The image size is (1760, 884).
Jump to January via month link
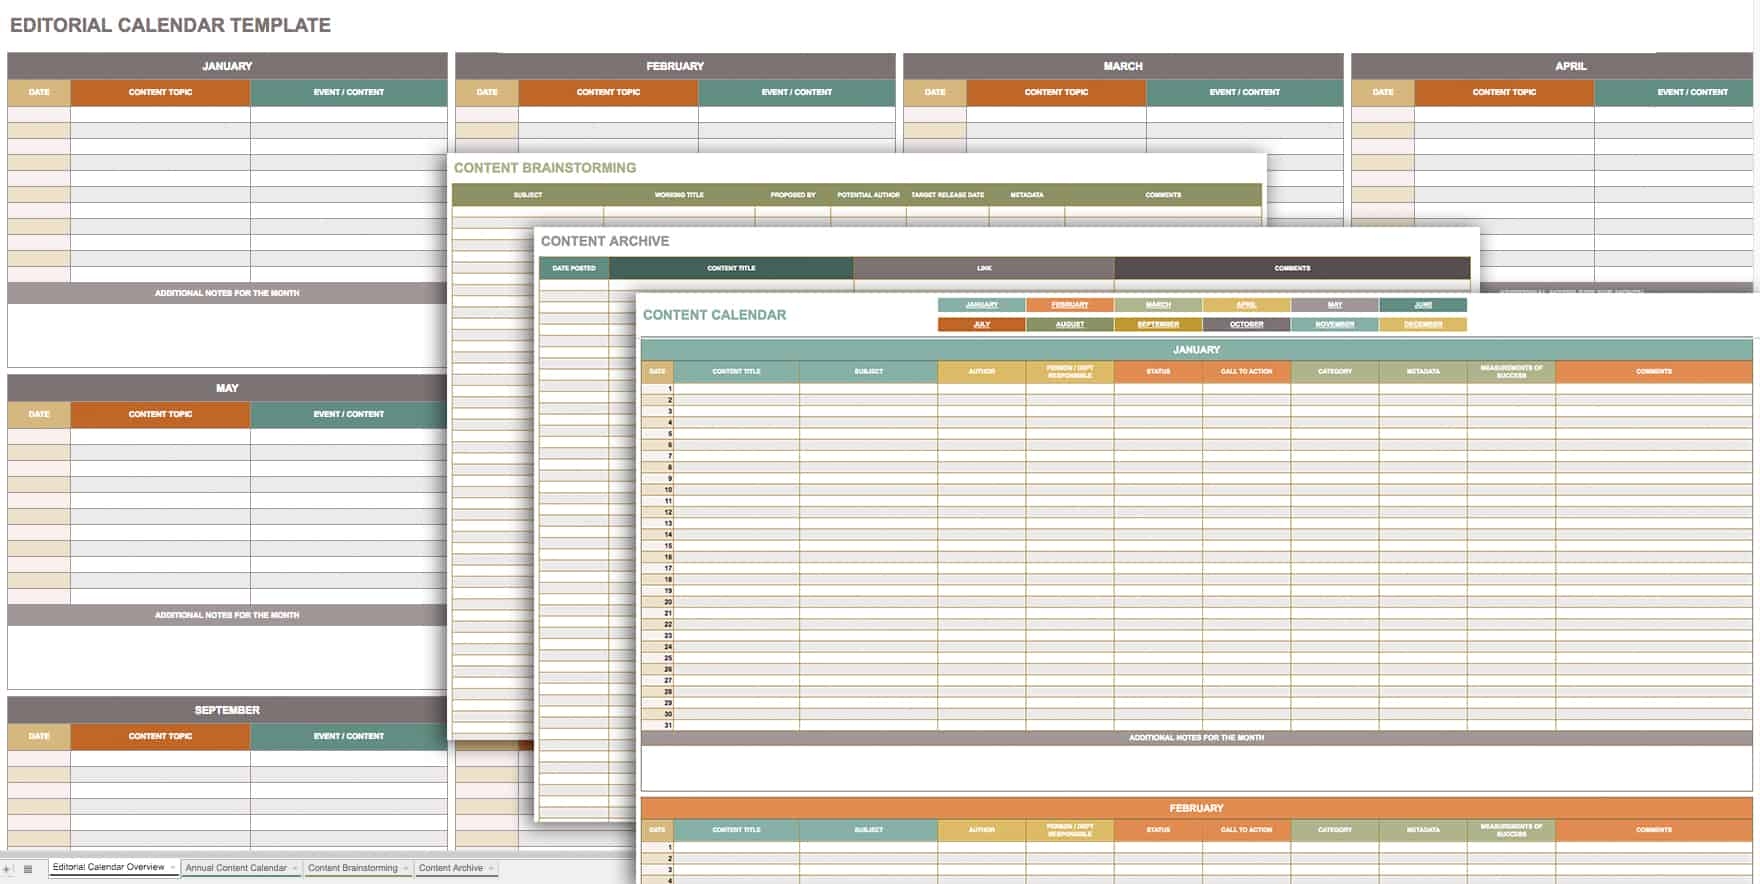tap(981, 305)
